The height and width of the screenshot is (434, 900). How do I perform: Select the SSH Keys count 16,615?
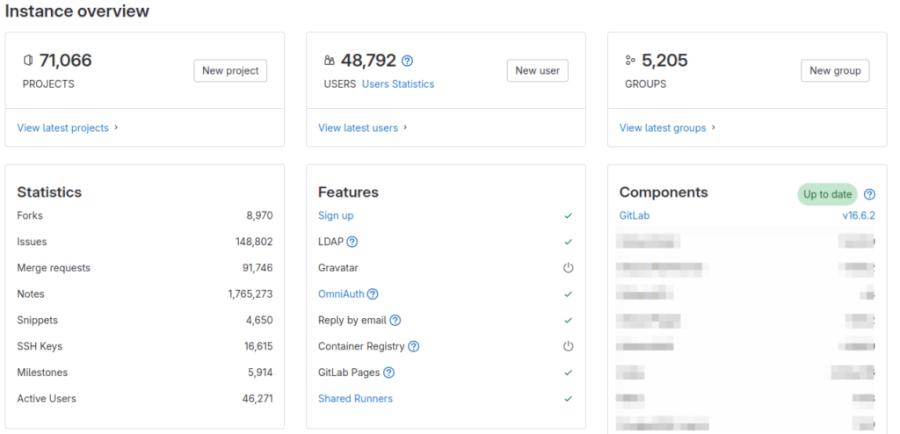(x=258, y=346)
